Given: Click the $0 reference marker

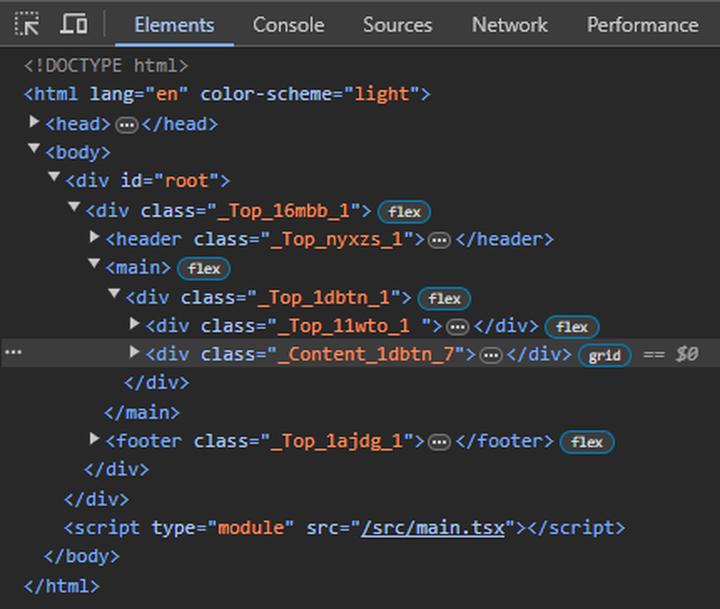Looking at the screenshot, I should [x=687, y=354].
